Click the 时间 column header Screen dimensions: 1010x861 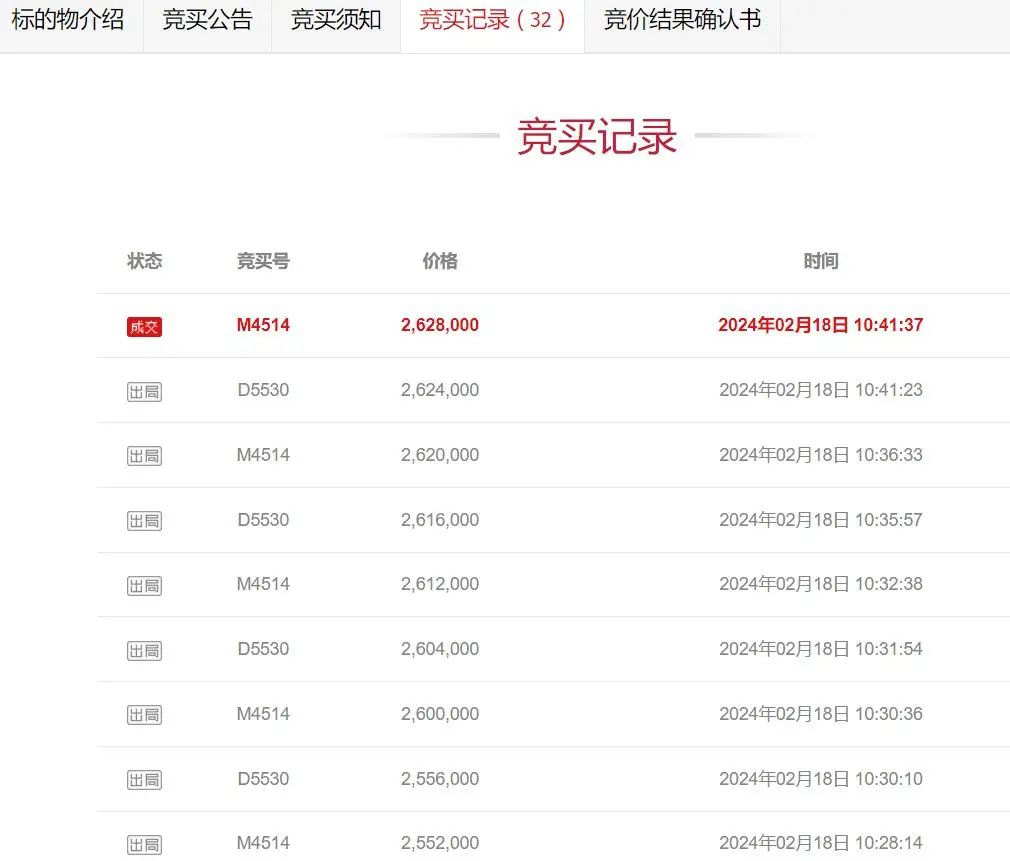pos(821,261)
